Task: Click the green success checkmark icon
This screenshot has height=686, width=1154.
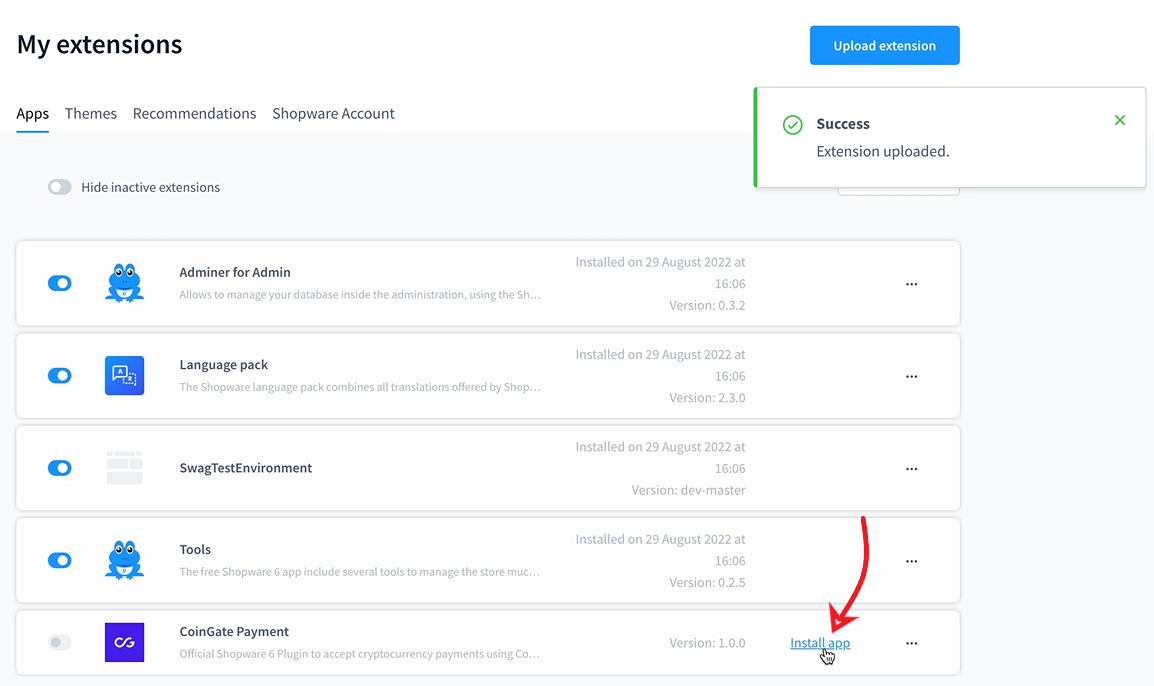Action: click(x=793, y=125)
